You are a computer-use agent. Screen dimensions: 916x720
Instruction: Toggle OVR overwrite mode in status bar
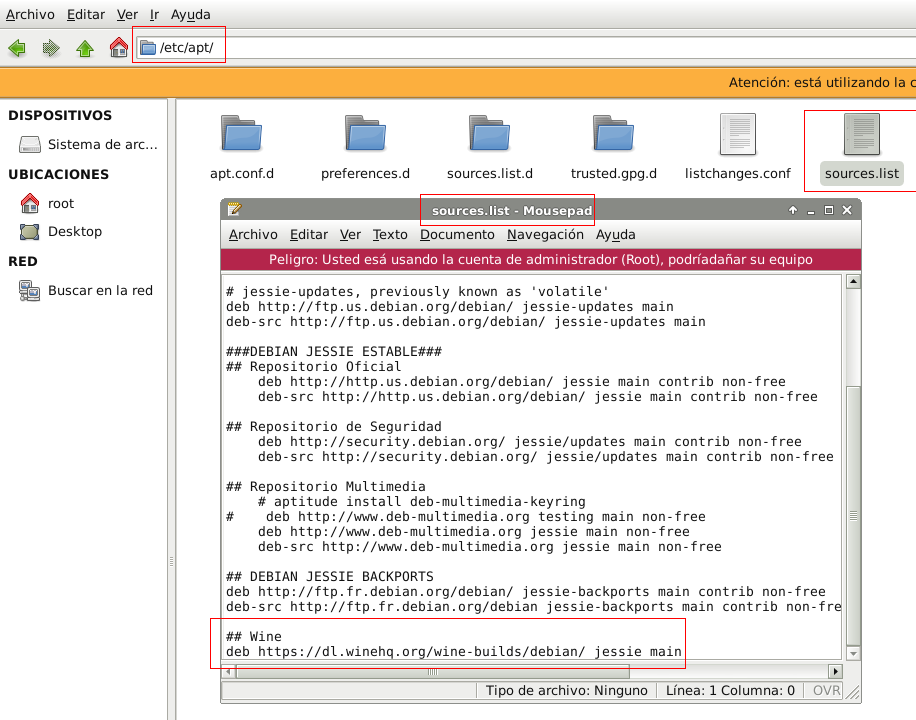click(827, 691)
